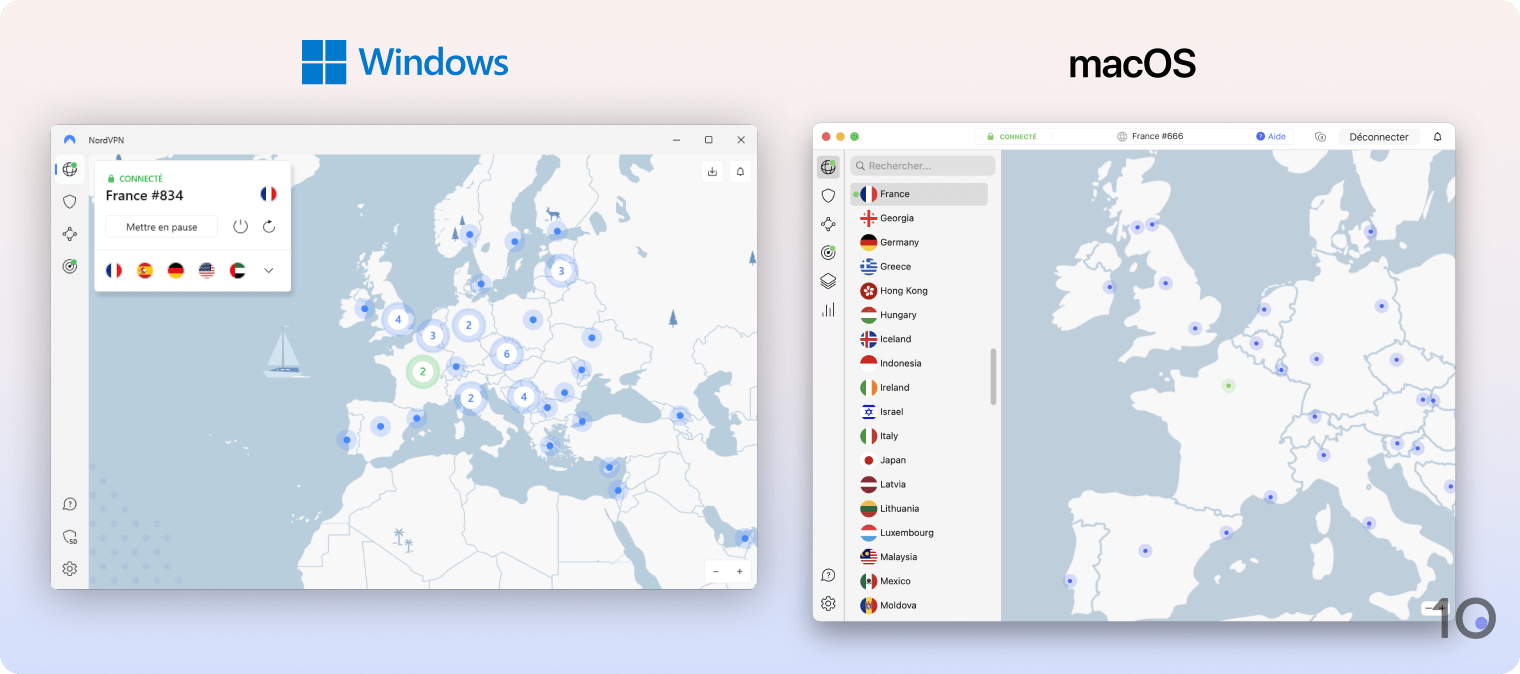Click green France server dot on macOS map
This screenshot has width=1520, height=674.
[1229, 385]
